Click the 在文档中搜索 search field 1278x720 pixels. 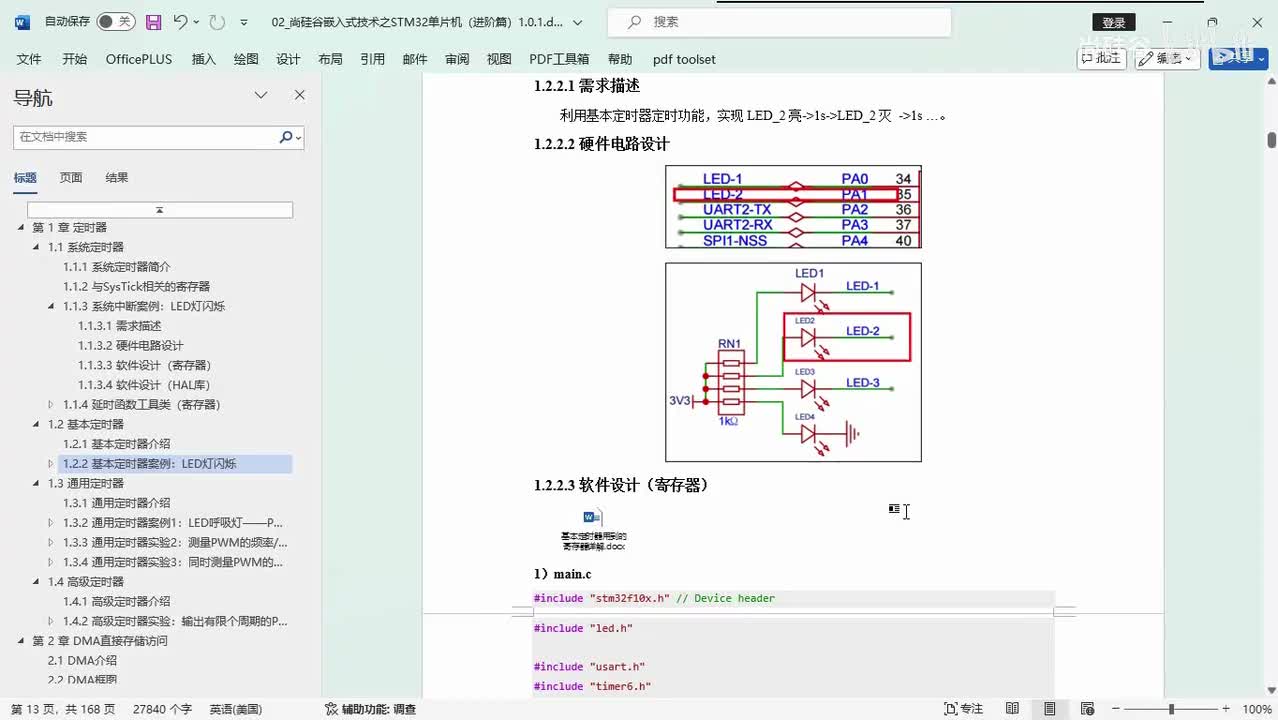coord(145,137)
